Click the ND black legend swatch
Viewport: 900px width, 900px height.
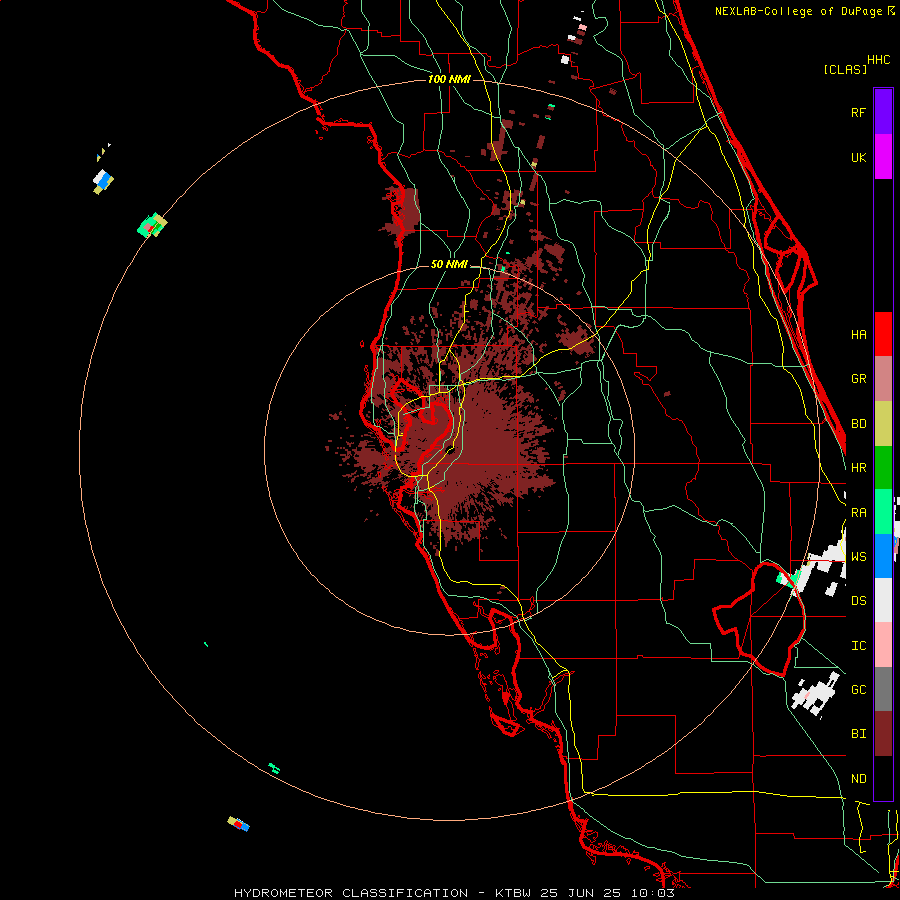883,778
